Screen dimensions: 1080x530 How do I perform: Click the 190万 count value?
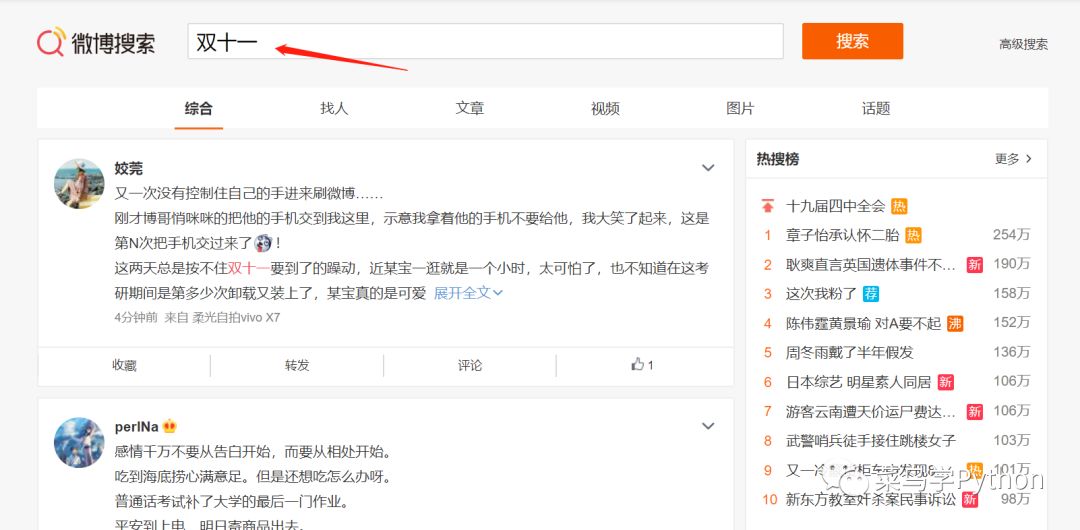coord(1012,264)
